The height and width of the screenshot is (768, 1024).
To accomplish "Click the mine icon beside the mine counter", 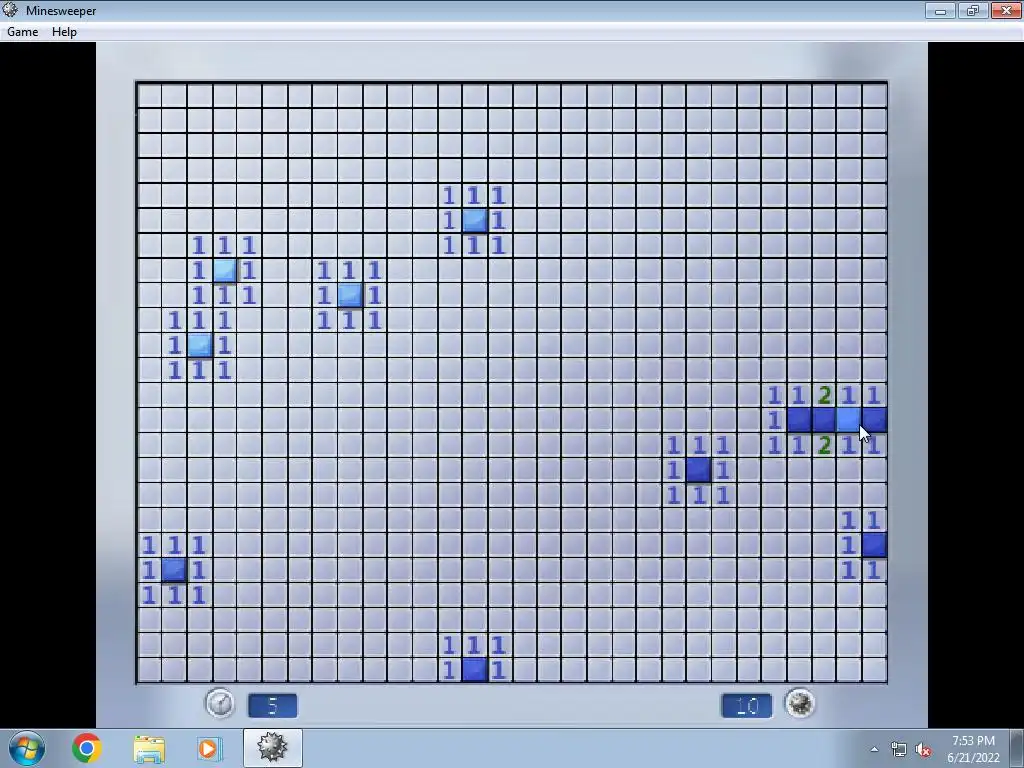I will [x=800, y=704].
